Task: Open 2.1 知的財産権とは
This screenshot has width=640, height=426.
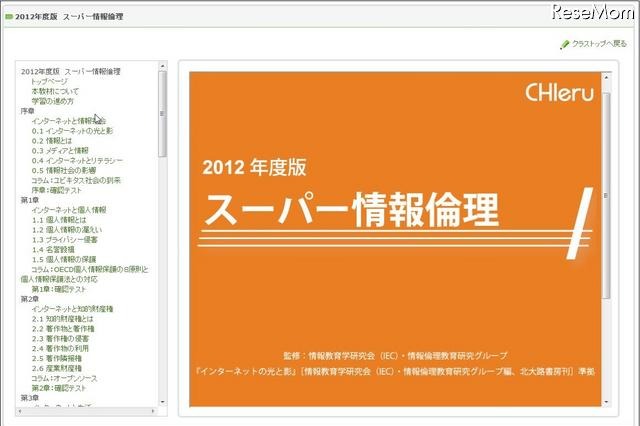Action: point(62,319)
